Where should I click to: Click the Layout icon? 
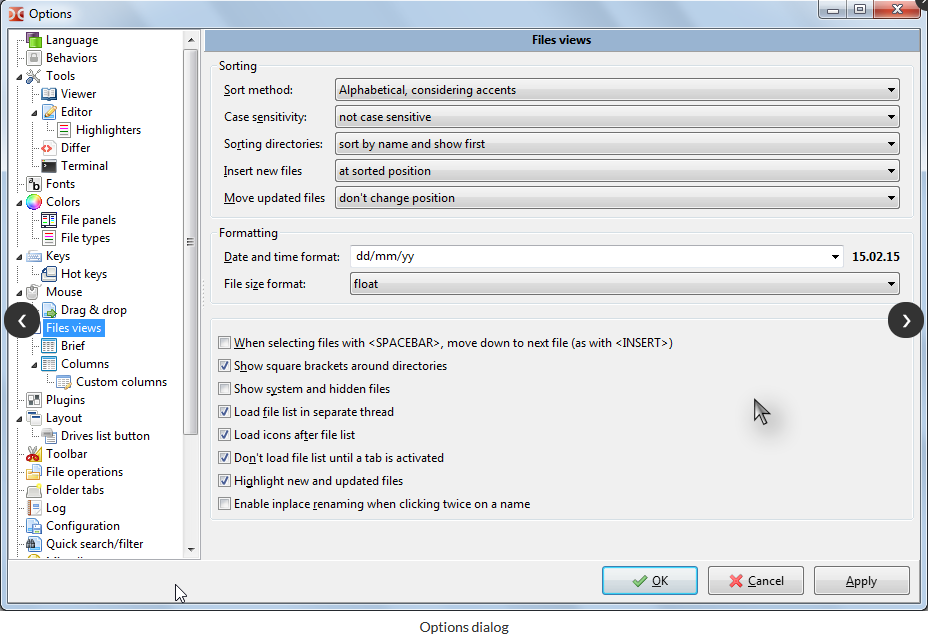tap(34, 418)
